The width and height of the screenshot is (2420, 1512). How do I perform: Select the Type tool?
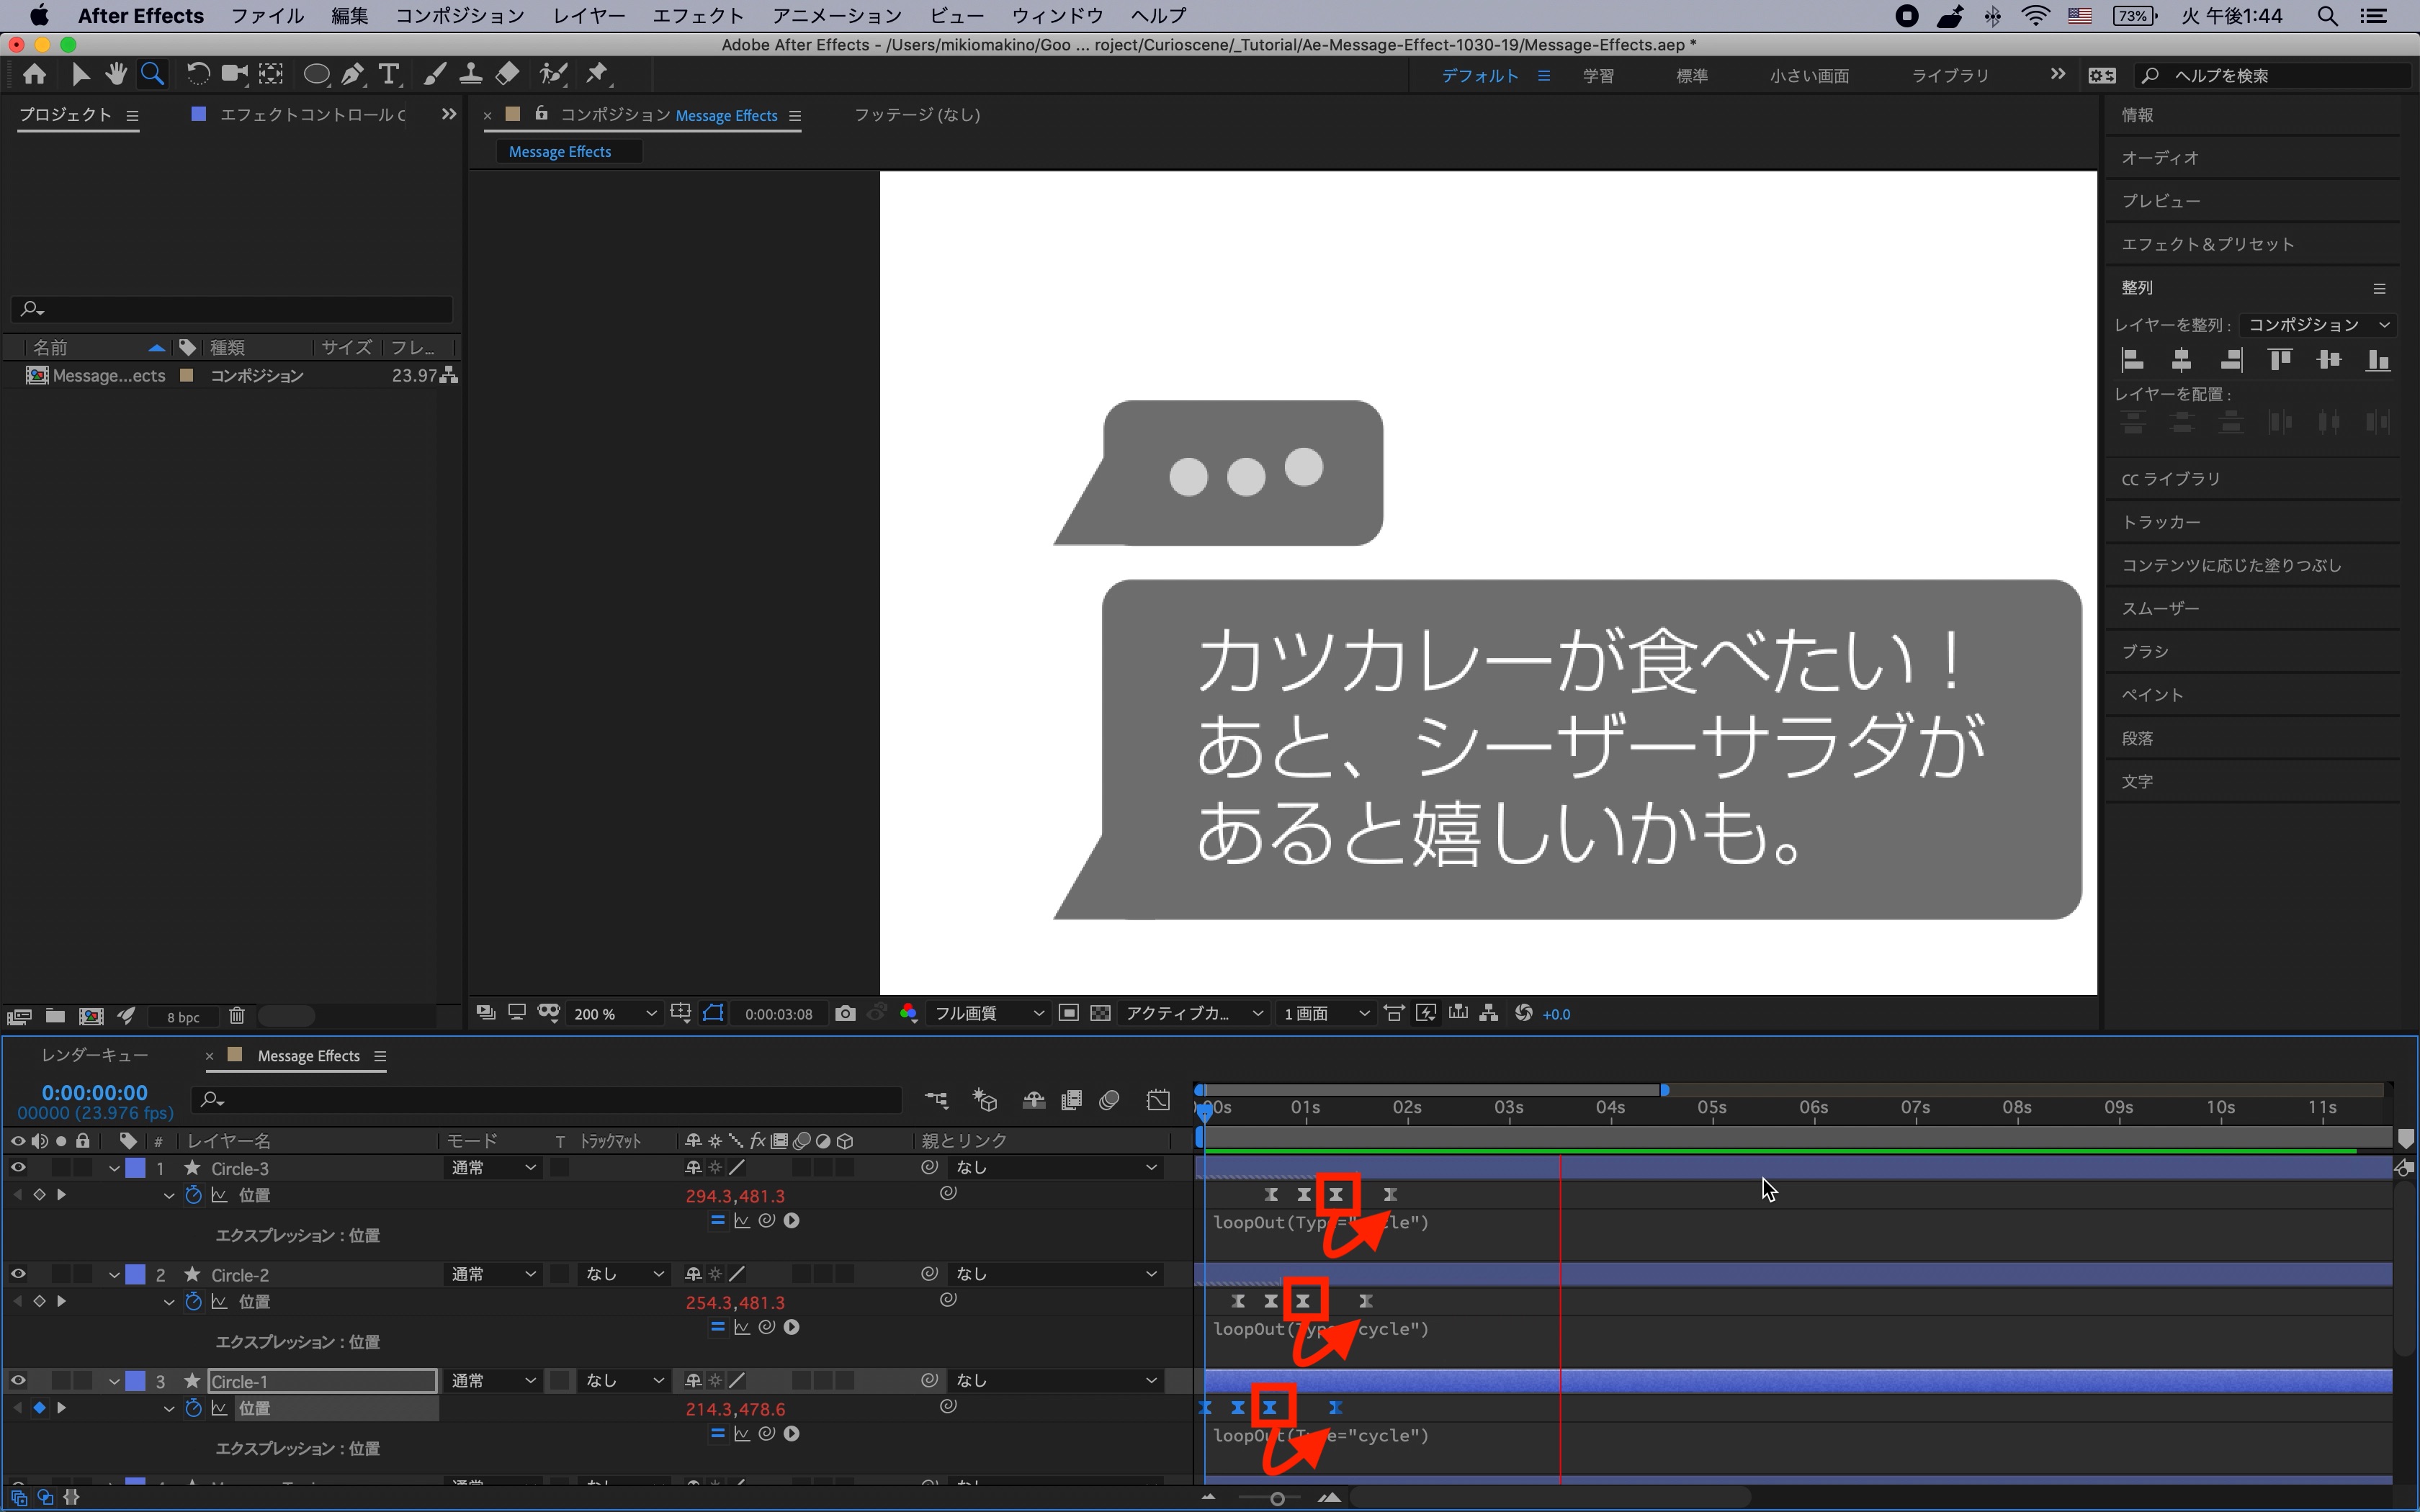coord(389,74)
